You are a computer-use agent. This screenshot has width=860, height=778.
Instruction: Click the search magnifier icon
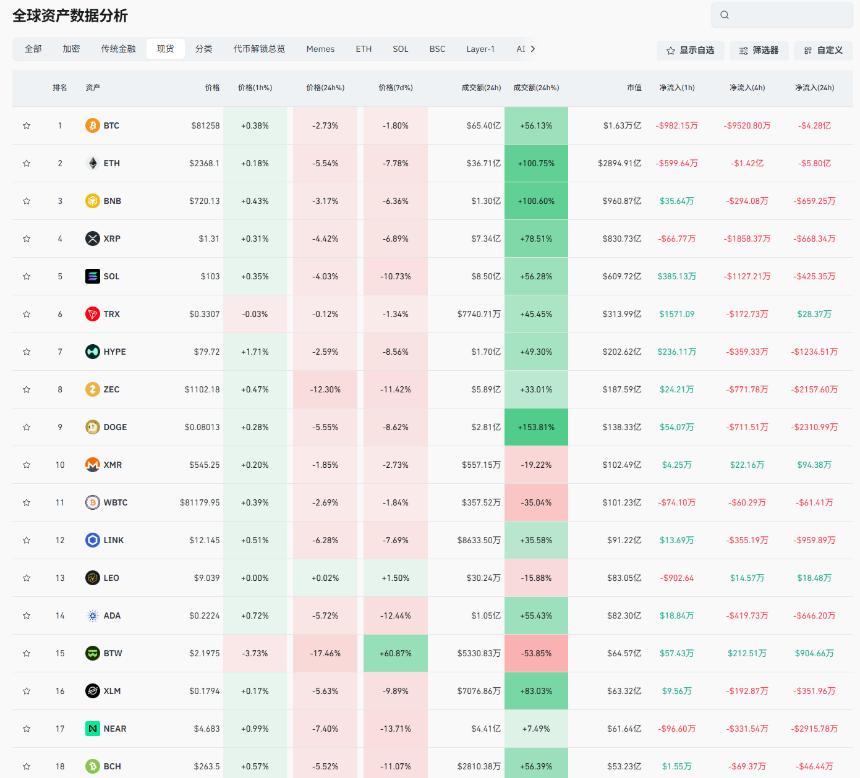click(x=725, y=15)
